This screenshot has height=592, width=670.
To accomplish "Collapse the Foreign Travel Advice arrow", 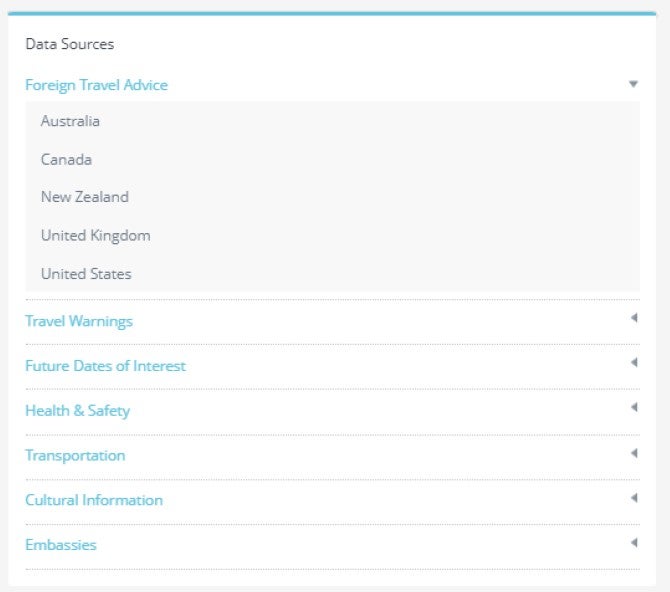I will coord(633,84).
